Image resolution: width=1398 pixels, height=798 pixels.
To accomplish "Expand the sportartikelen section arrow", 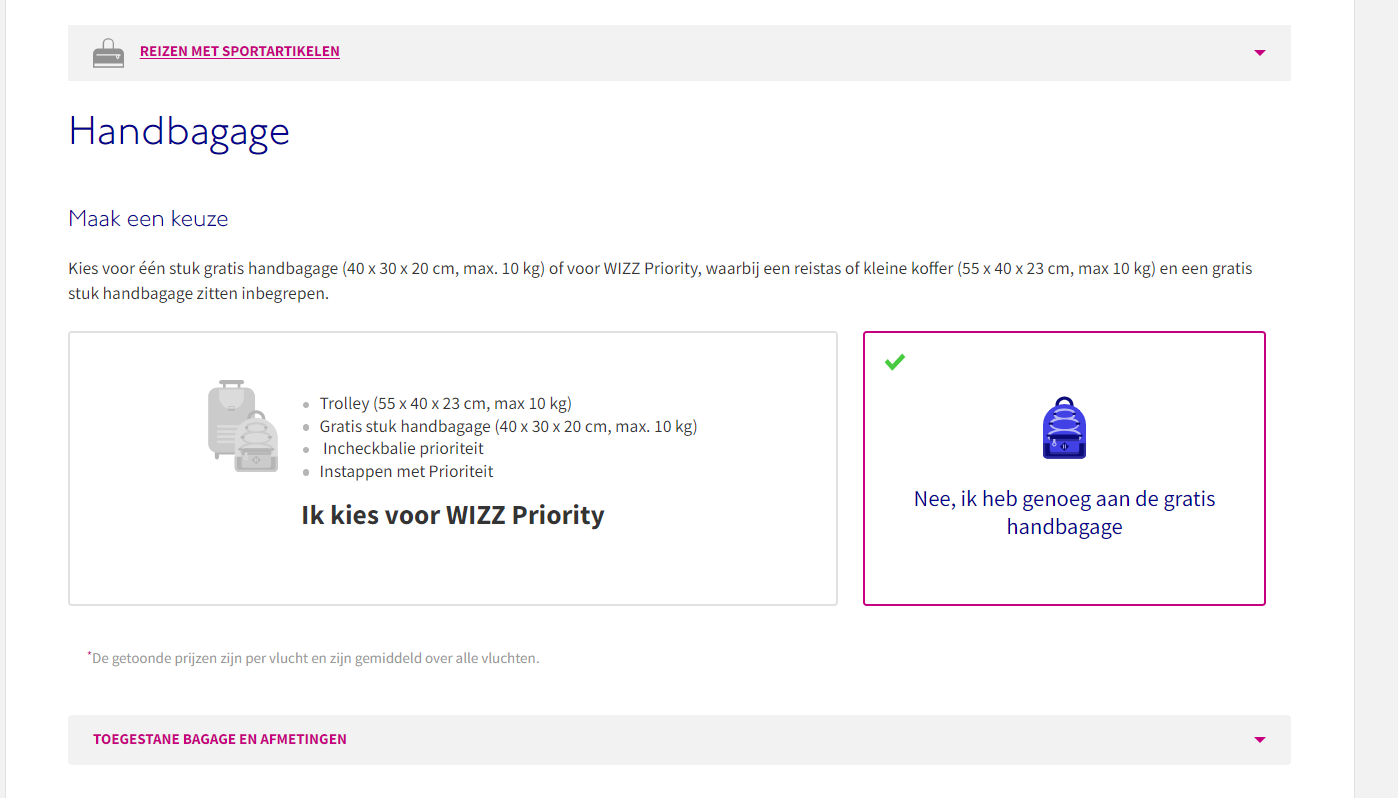I will [1259, 53].
